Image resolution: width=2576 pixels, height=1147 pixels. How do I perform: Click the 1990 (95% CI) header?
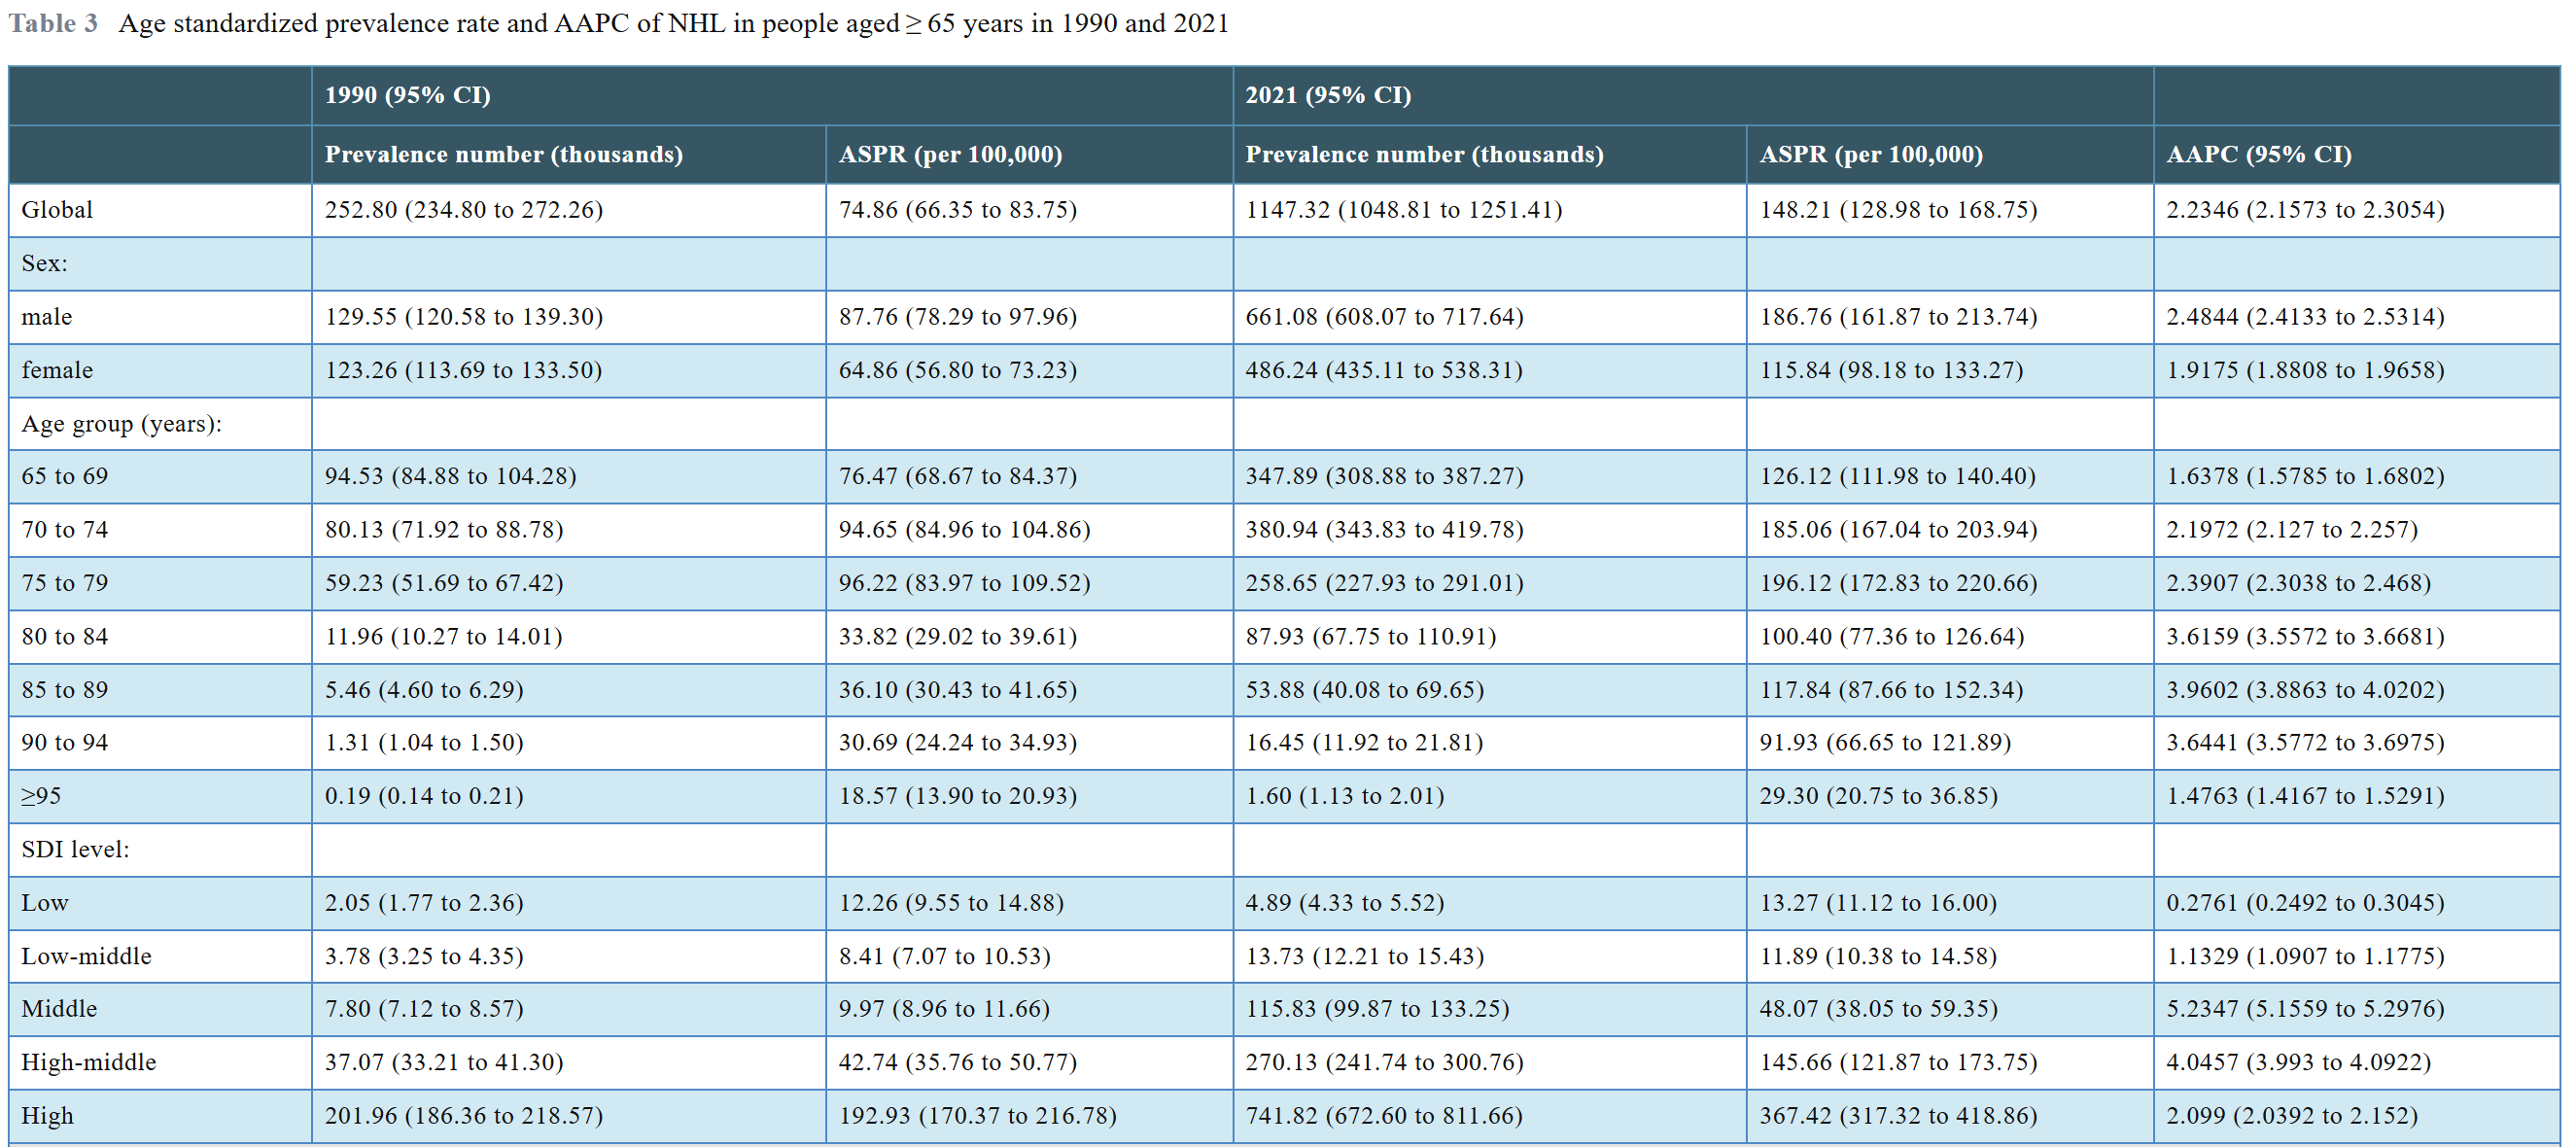pos(407,95)
